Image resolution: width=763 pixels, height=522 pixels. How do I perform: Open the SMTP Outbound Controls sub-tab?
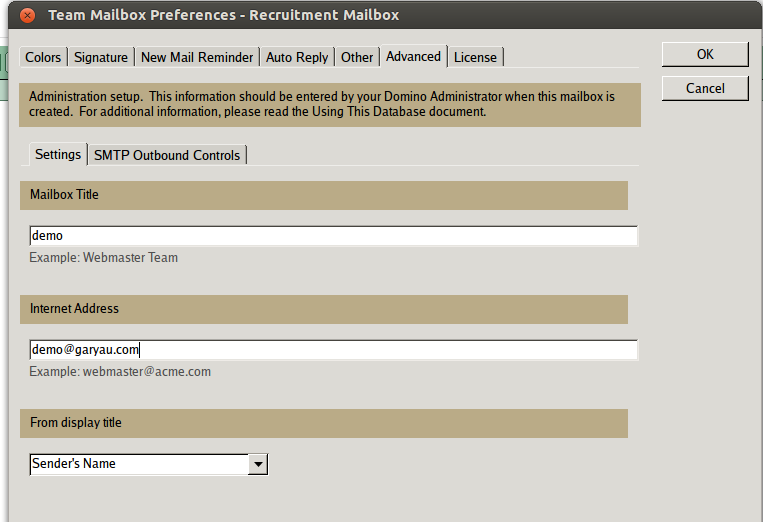tap(167, 155)
